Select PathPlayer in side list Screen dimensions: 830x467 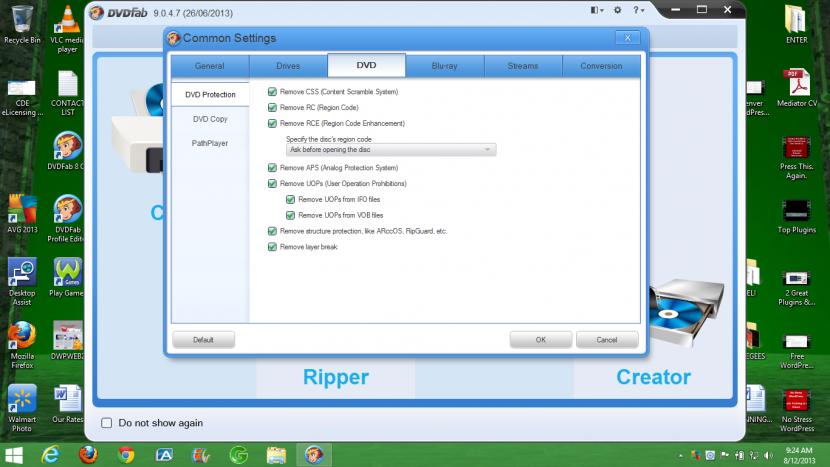click(210, 143)
